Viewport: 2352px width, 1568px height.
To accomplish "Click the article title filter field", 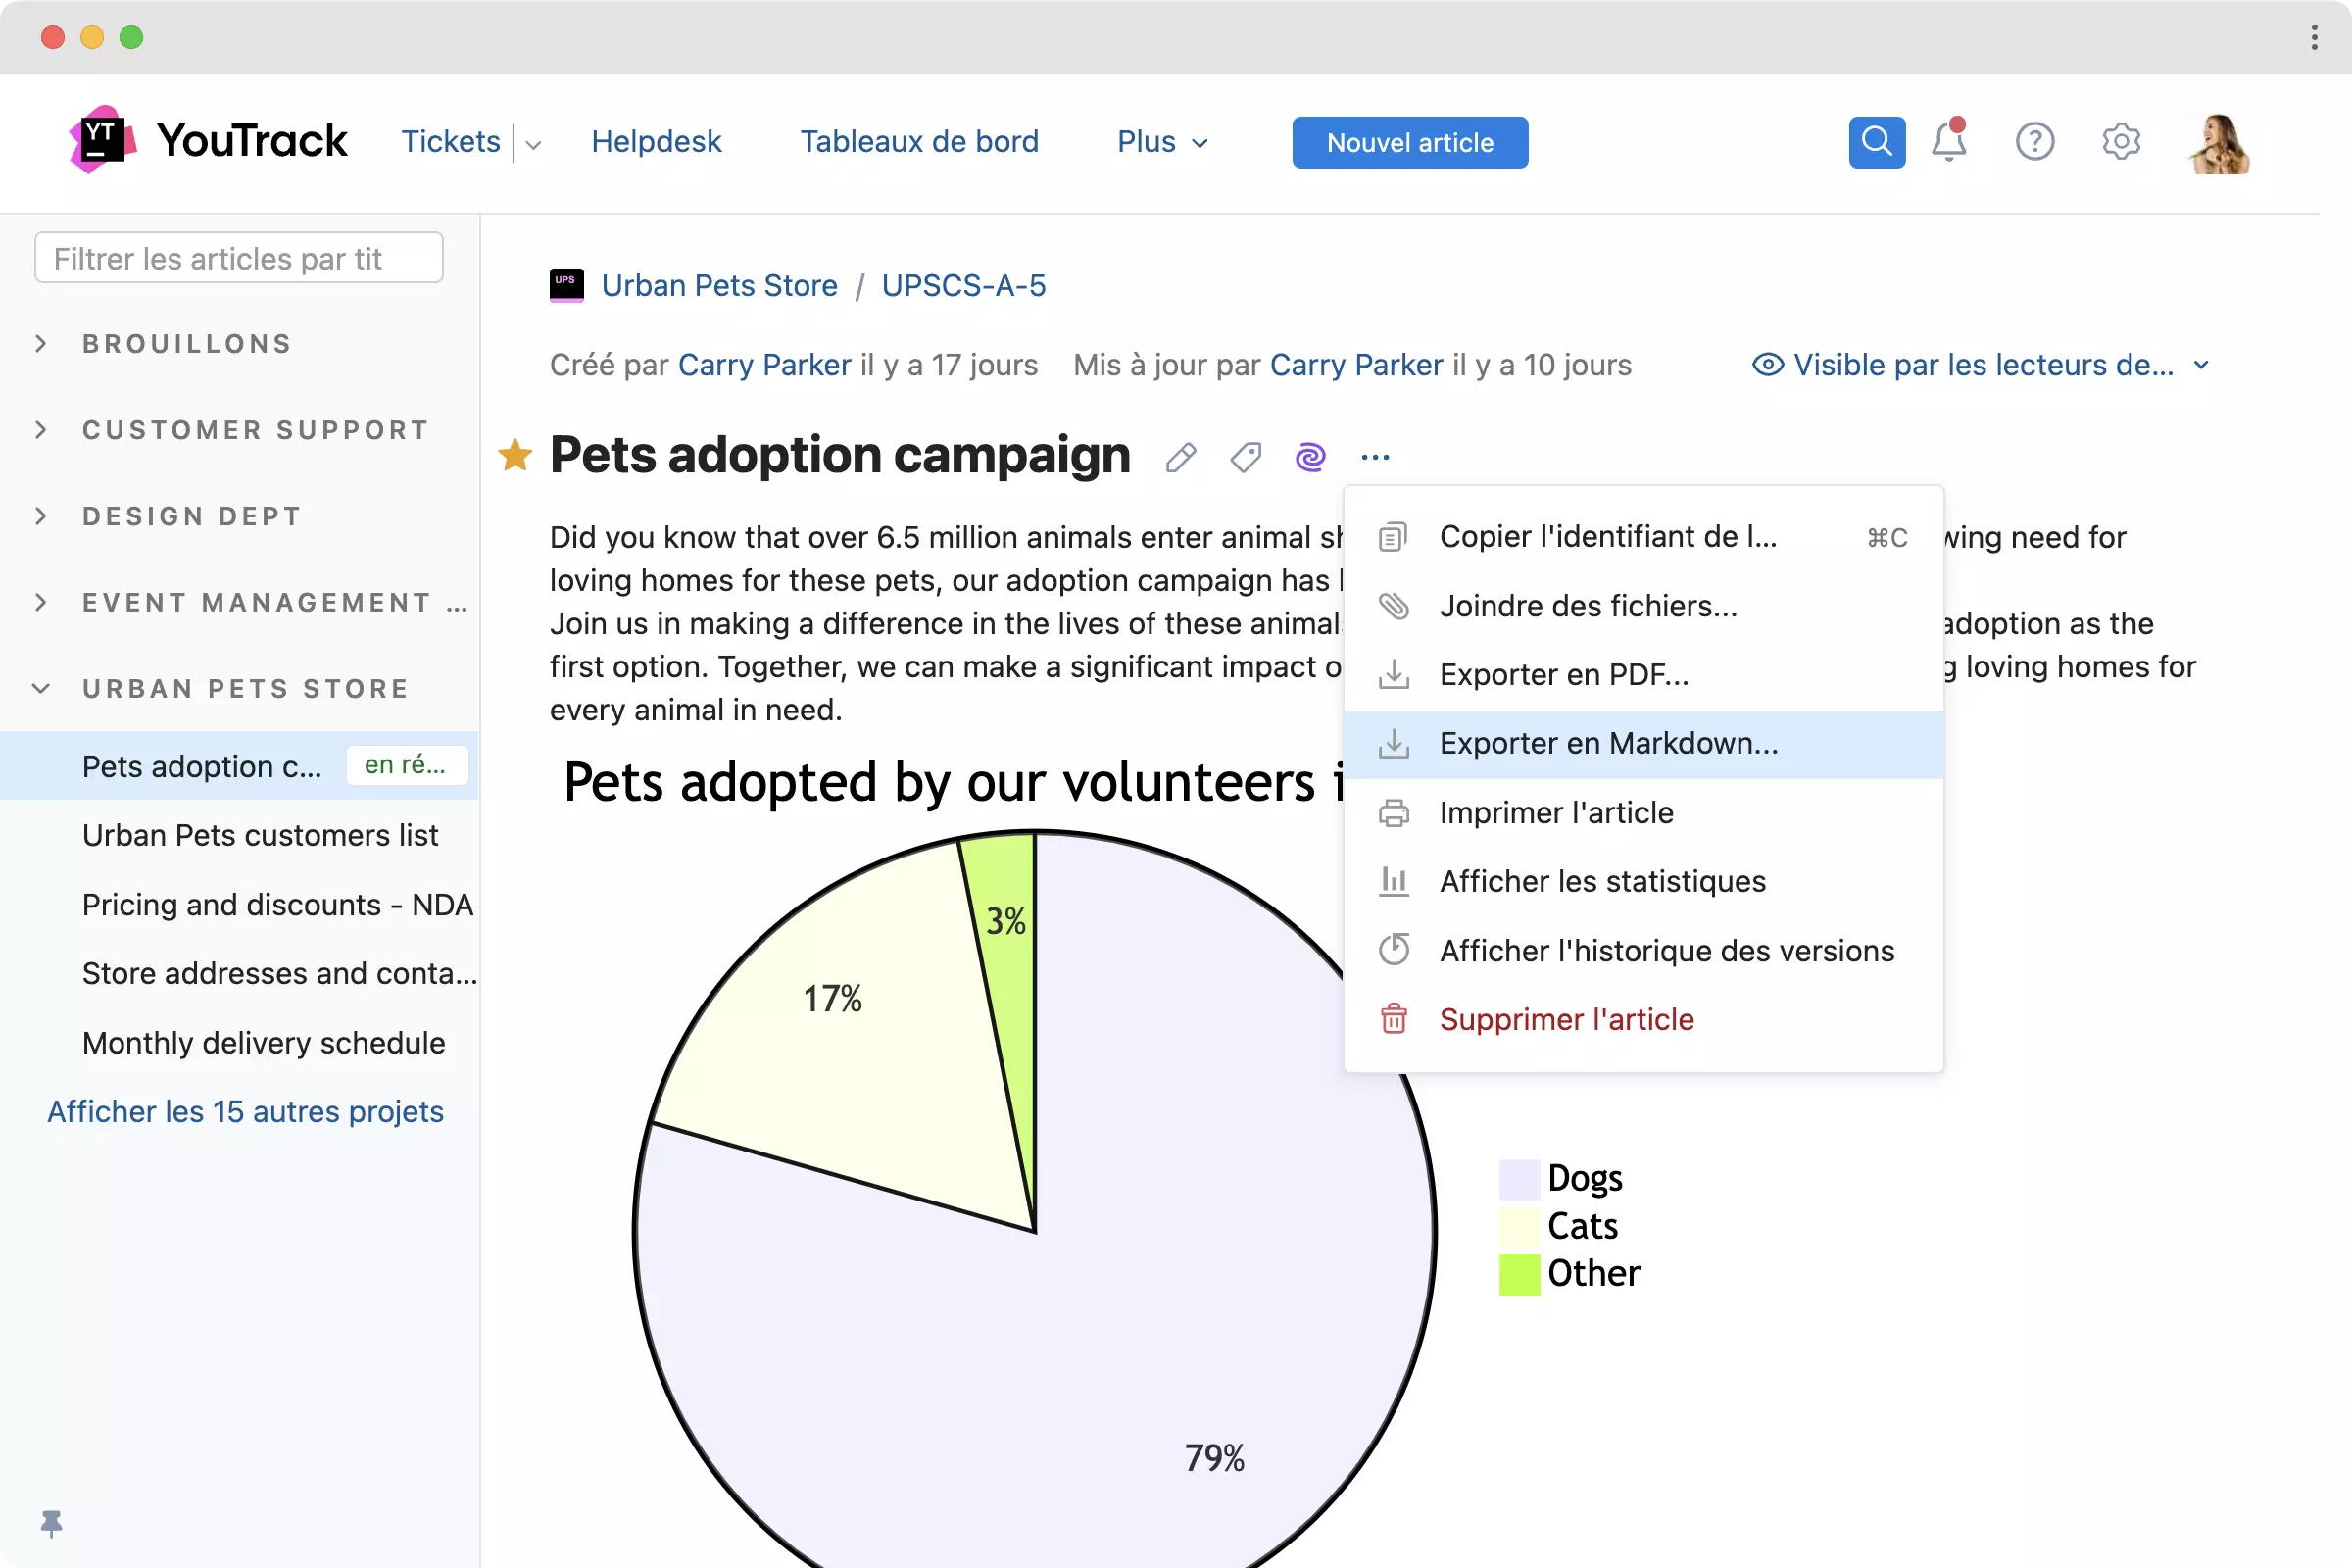I will coord(238,258).
